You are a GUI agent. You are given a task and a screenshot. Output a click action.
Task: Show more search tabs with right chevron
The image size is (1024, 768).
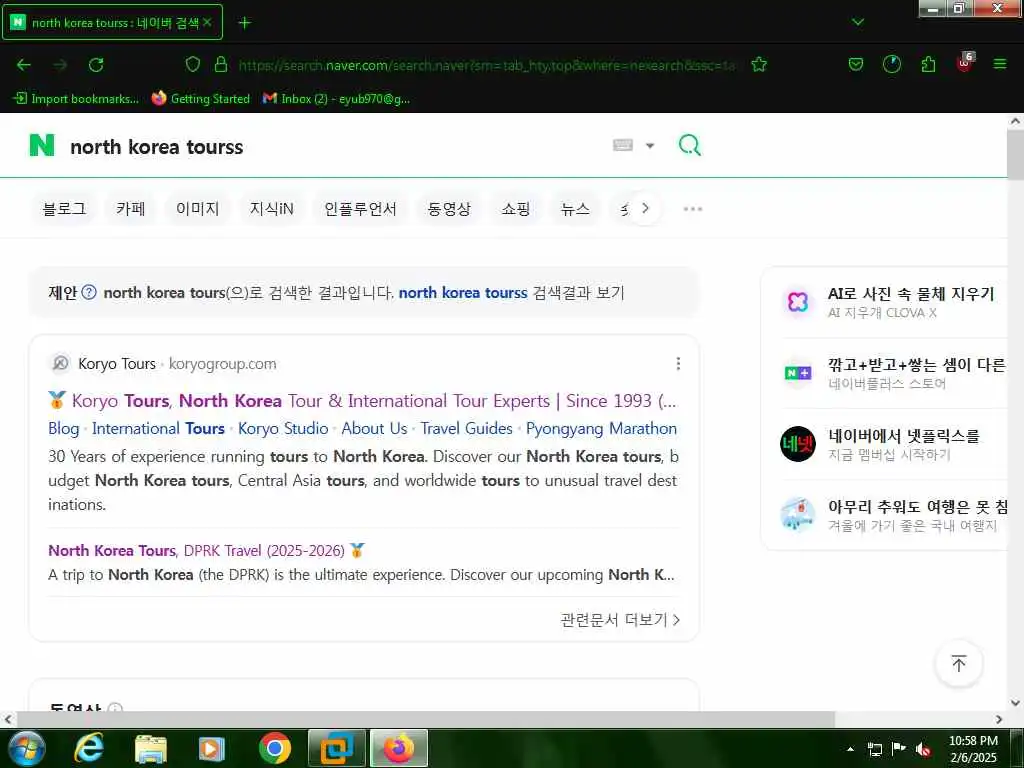[x=645, y=208]
